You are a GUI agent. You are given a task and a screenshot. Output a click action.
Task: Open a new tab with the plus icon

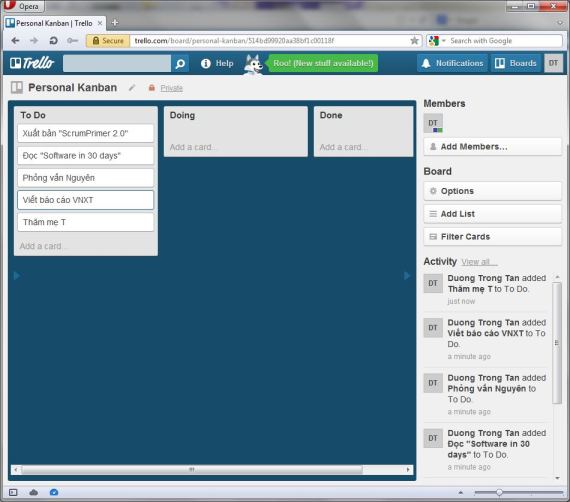[x=115, y=23]
